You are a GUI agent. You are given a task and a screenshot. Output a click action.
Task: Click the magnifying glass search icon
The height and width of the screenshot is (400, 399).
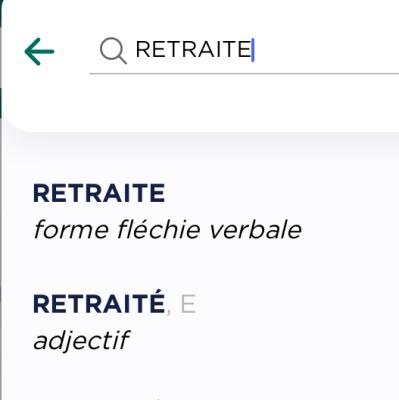click(x=113, y=51)
